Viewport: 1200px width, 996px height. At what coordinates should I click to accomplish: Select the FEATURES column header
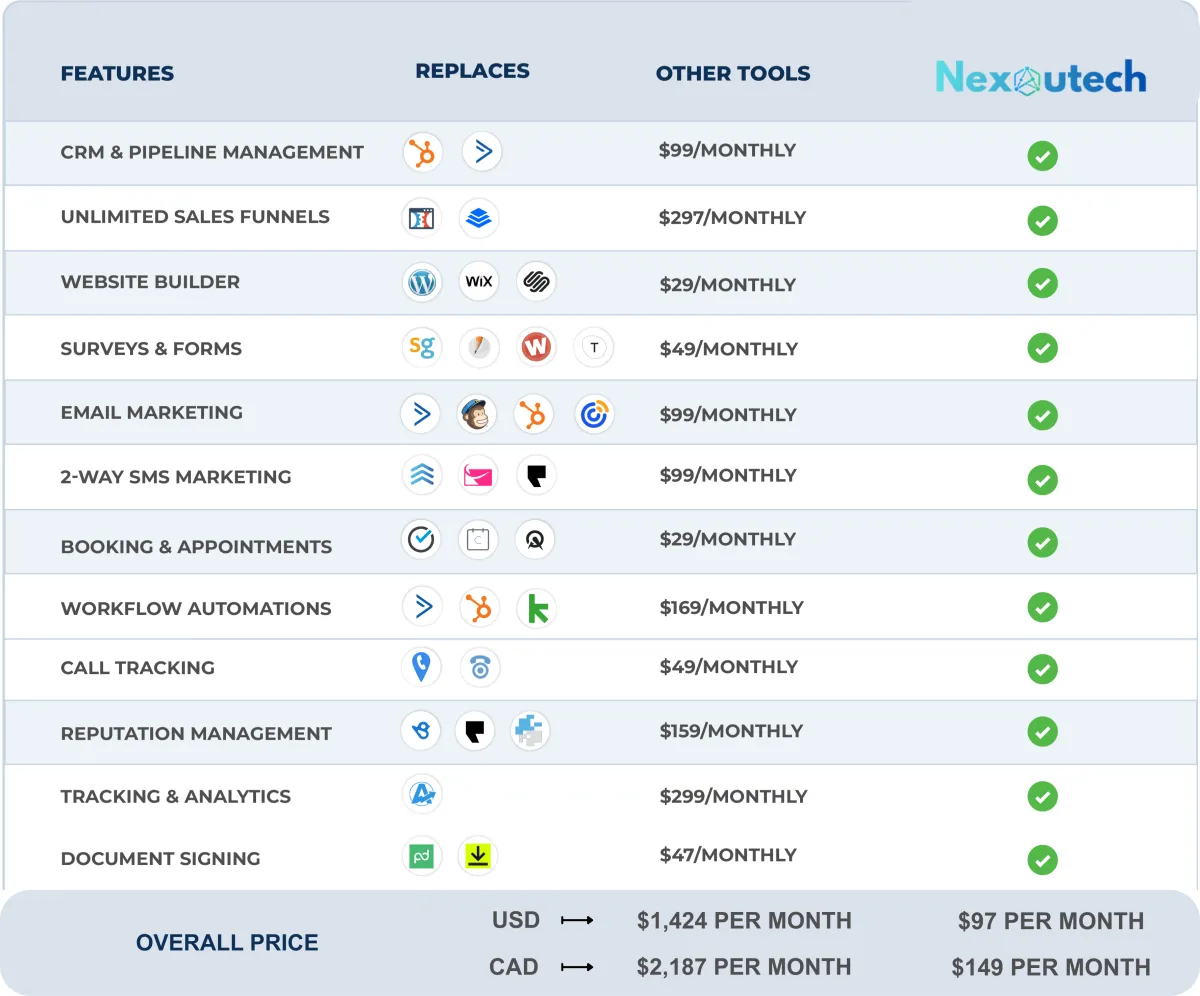click(x=117, y=74)
